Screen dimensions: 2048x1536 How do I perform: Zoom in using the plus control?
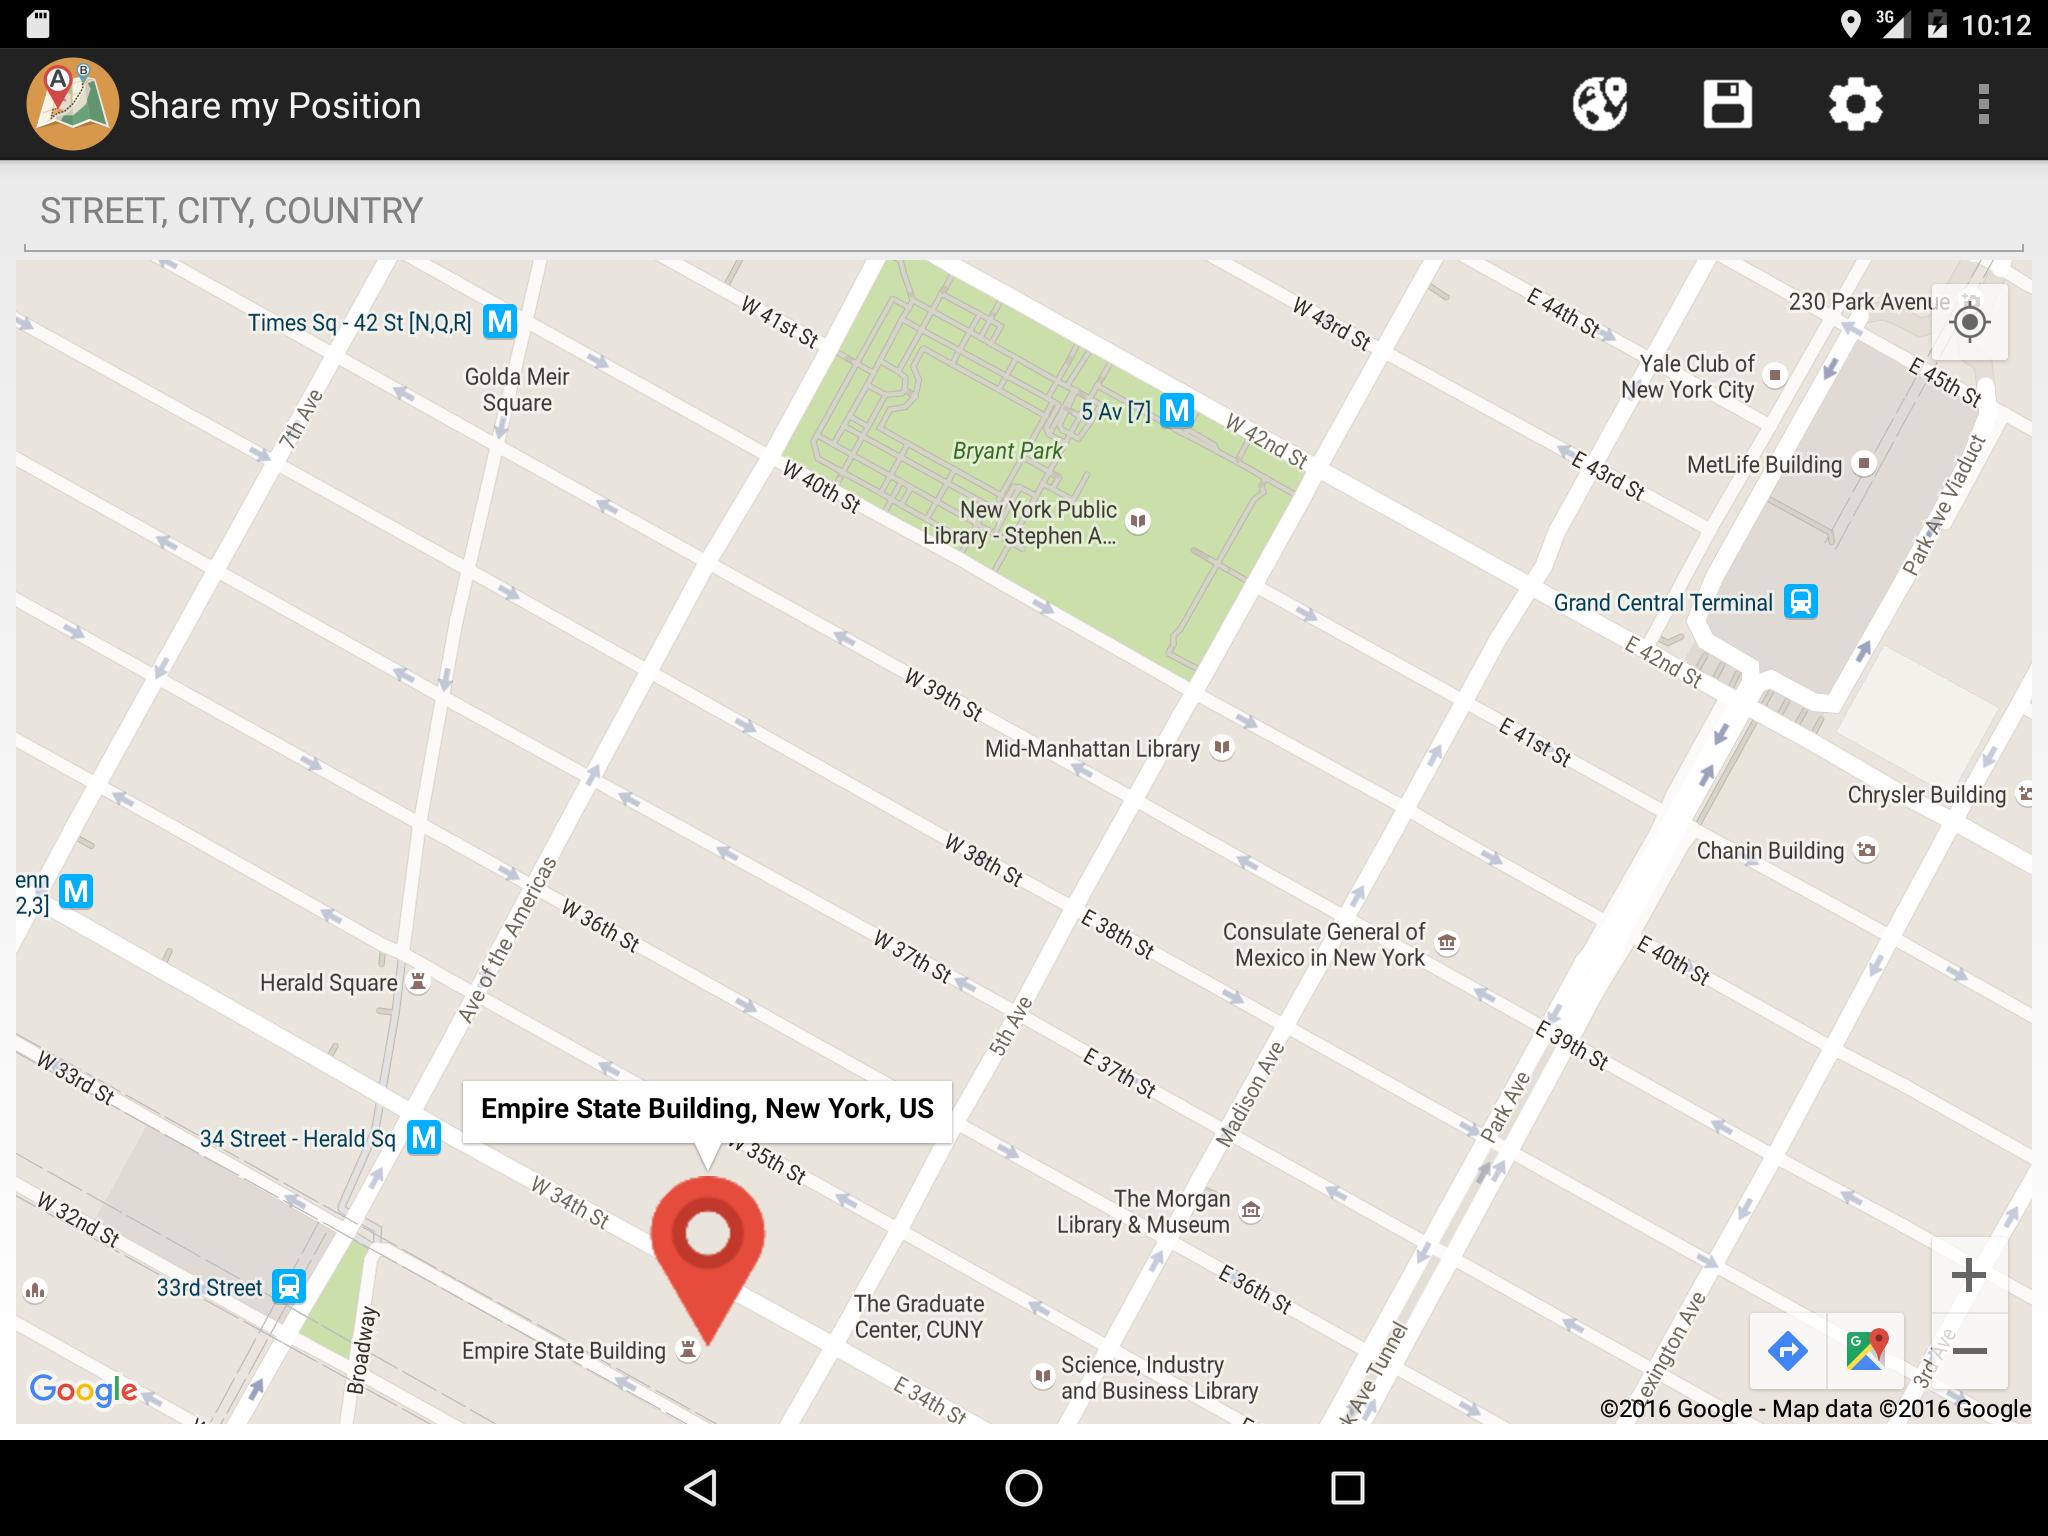click(1968, 1273)
